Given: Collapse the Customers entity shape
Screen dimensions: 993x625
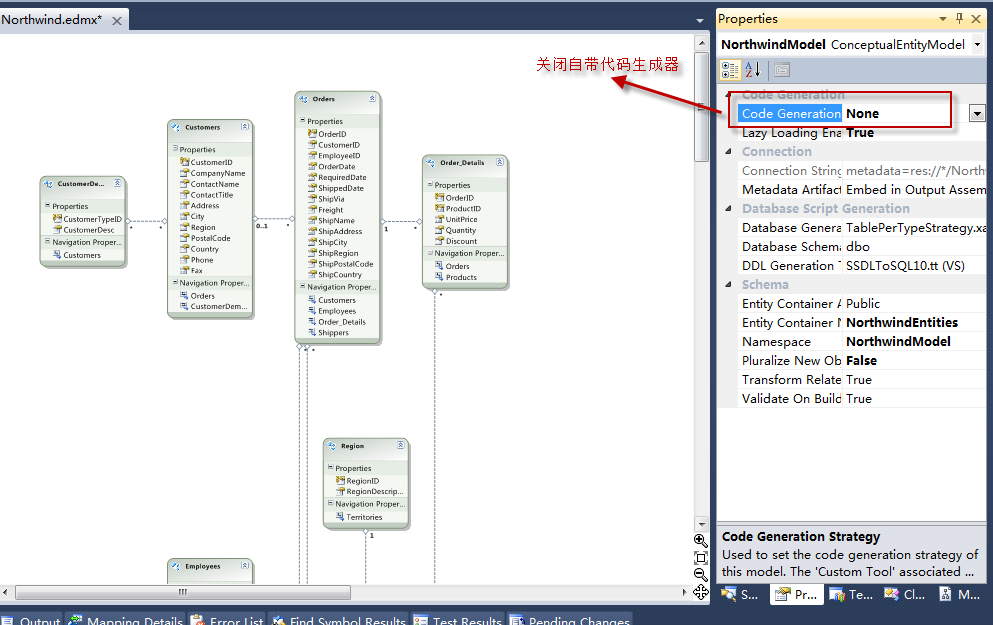Looking at the screenshot, I should pyautogui.click(x=244, y=127).
